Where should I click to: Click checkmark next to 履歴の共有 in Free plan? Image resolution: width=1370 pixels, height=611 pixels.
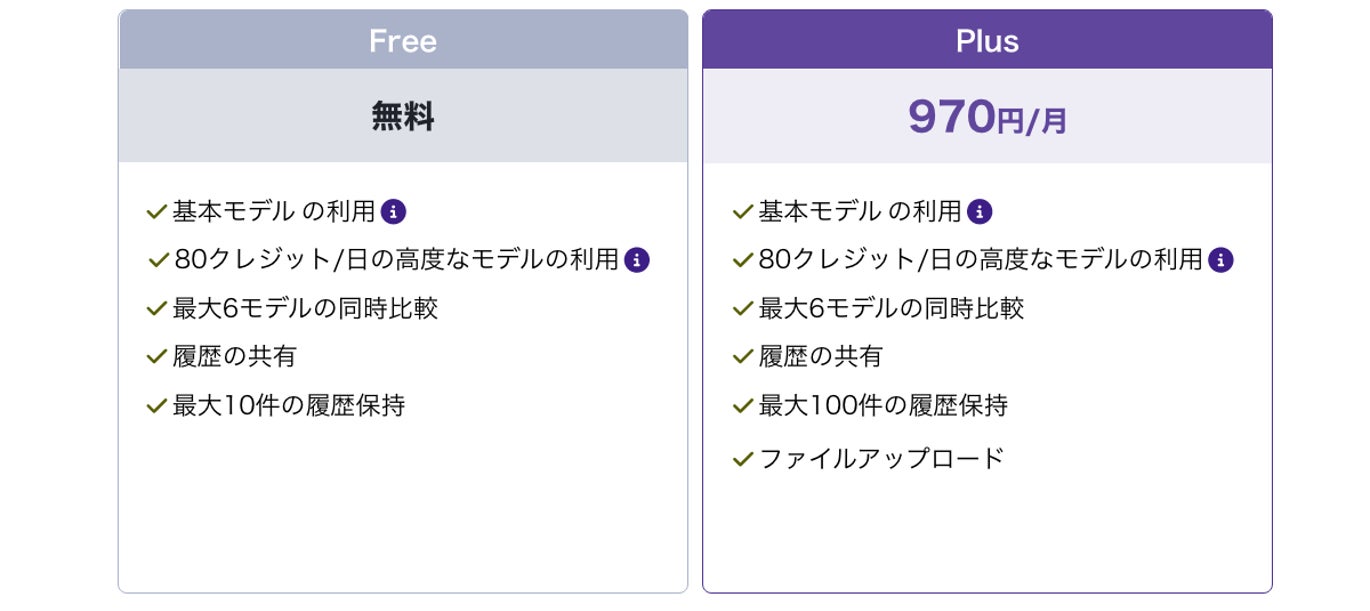pyautogui.click(x=156, y=356)
